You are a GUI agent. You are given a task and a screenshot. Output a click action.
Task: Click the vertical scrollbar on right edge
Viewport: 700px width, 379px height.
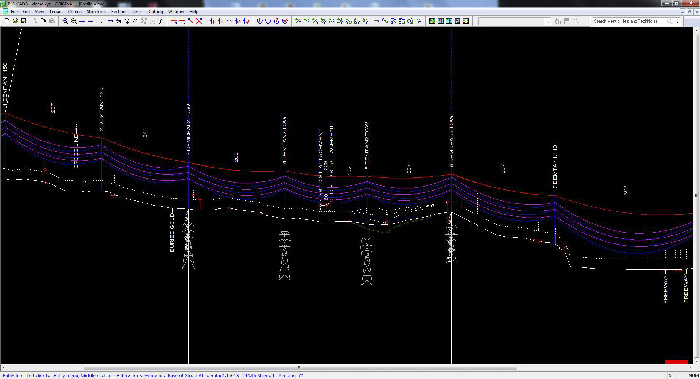click(x=696, y=196)
